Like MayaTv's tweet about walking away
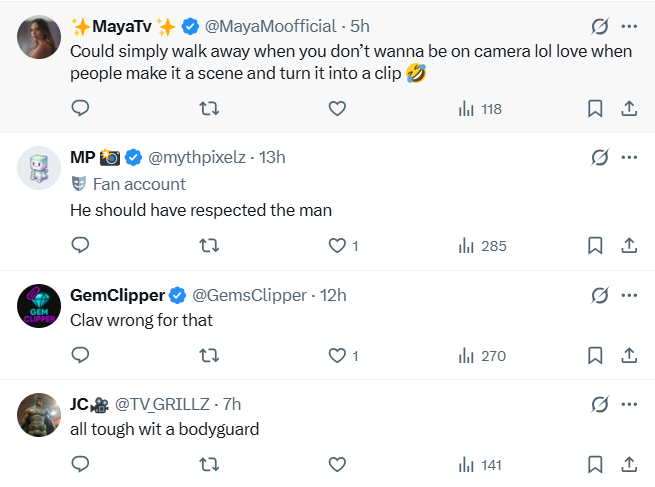Image resolution: width=655 pixels, height=487 pixels. click(337, 109)
